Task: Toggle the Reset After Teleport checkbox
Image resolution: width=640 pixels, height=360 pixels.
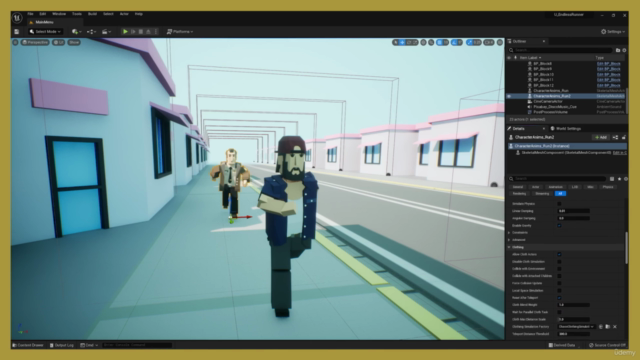Action: tap(559, 298)
